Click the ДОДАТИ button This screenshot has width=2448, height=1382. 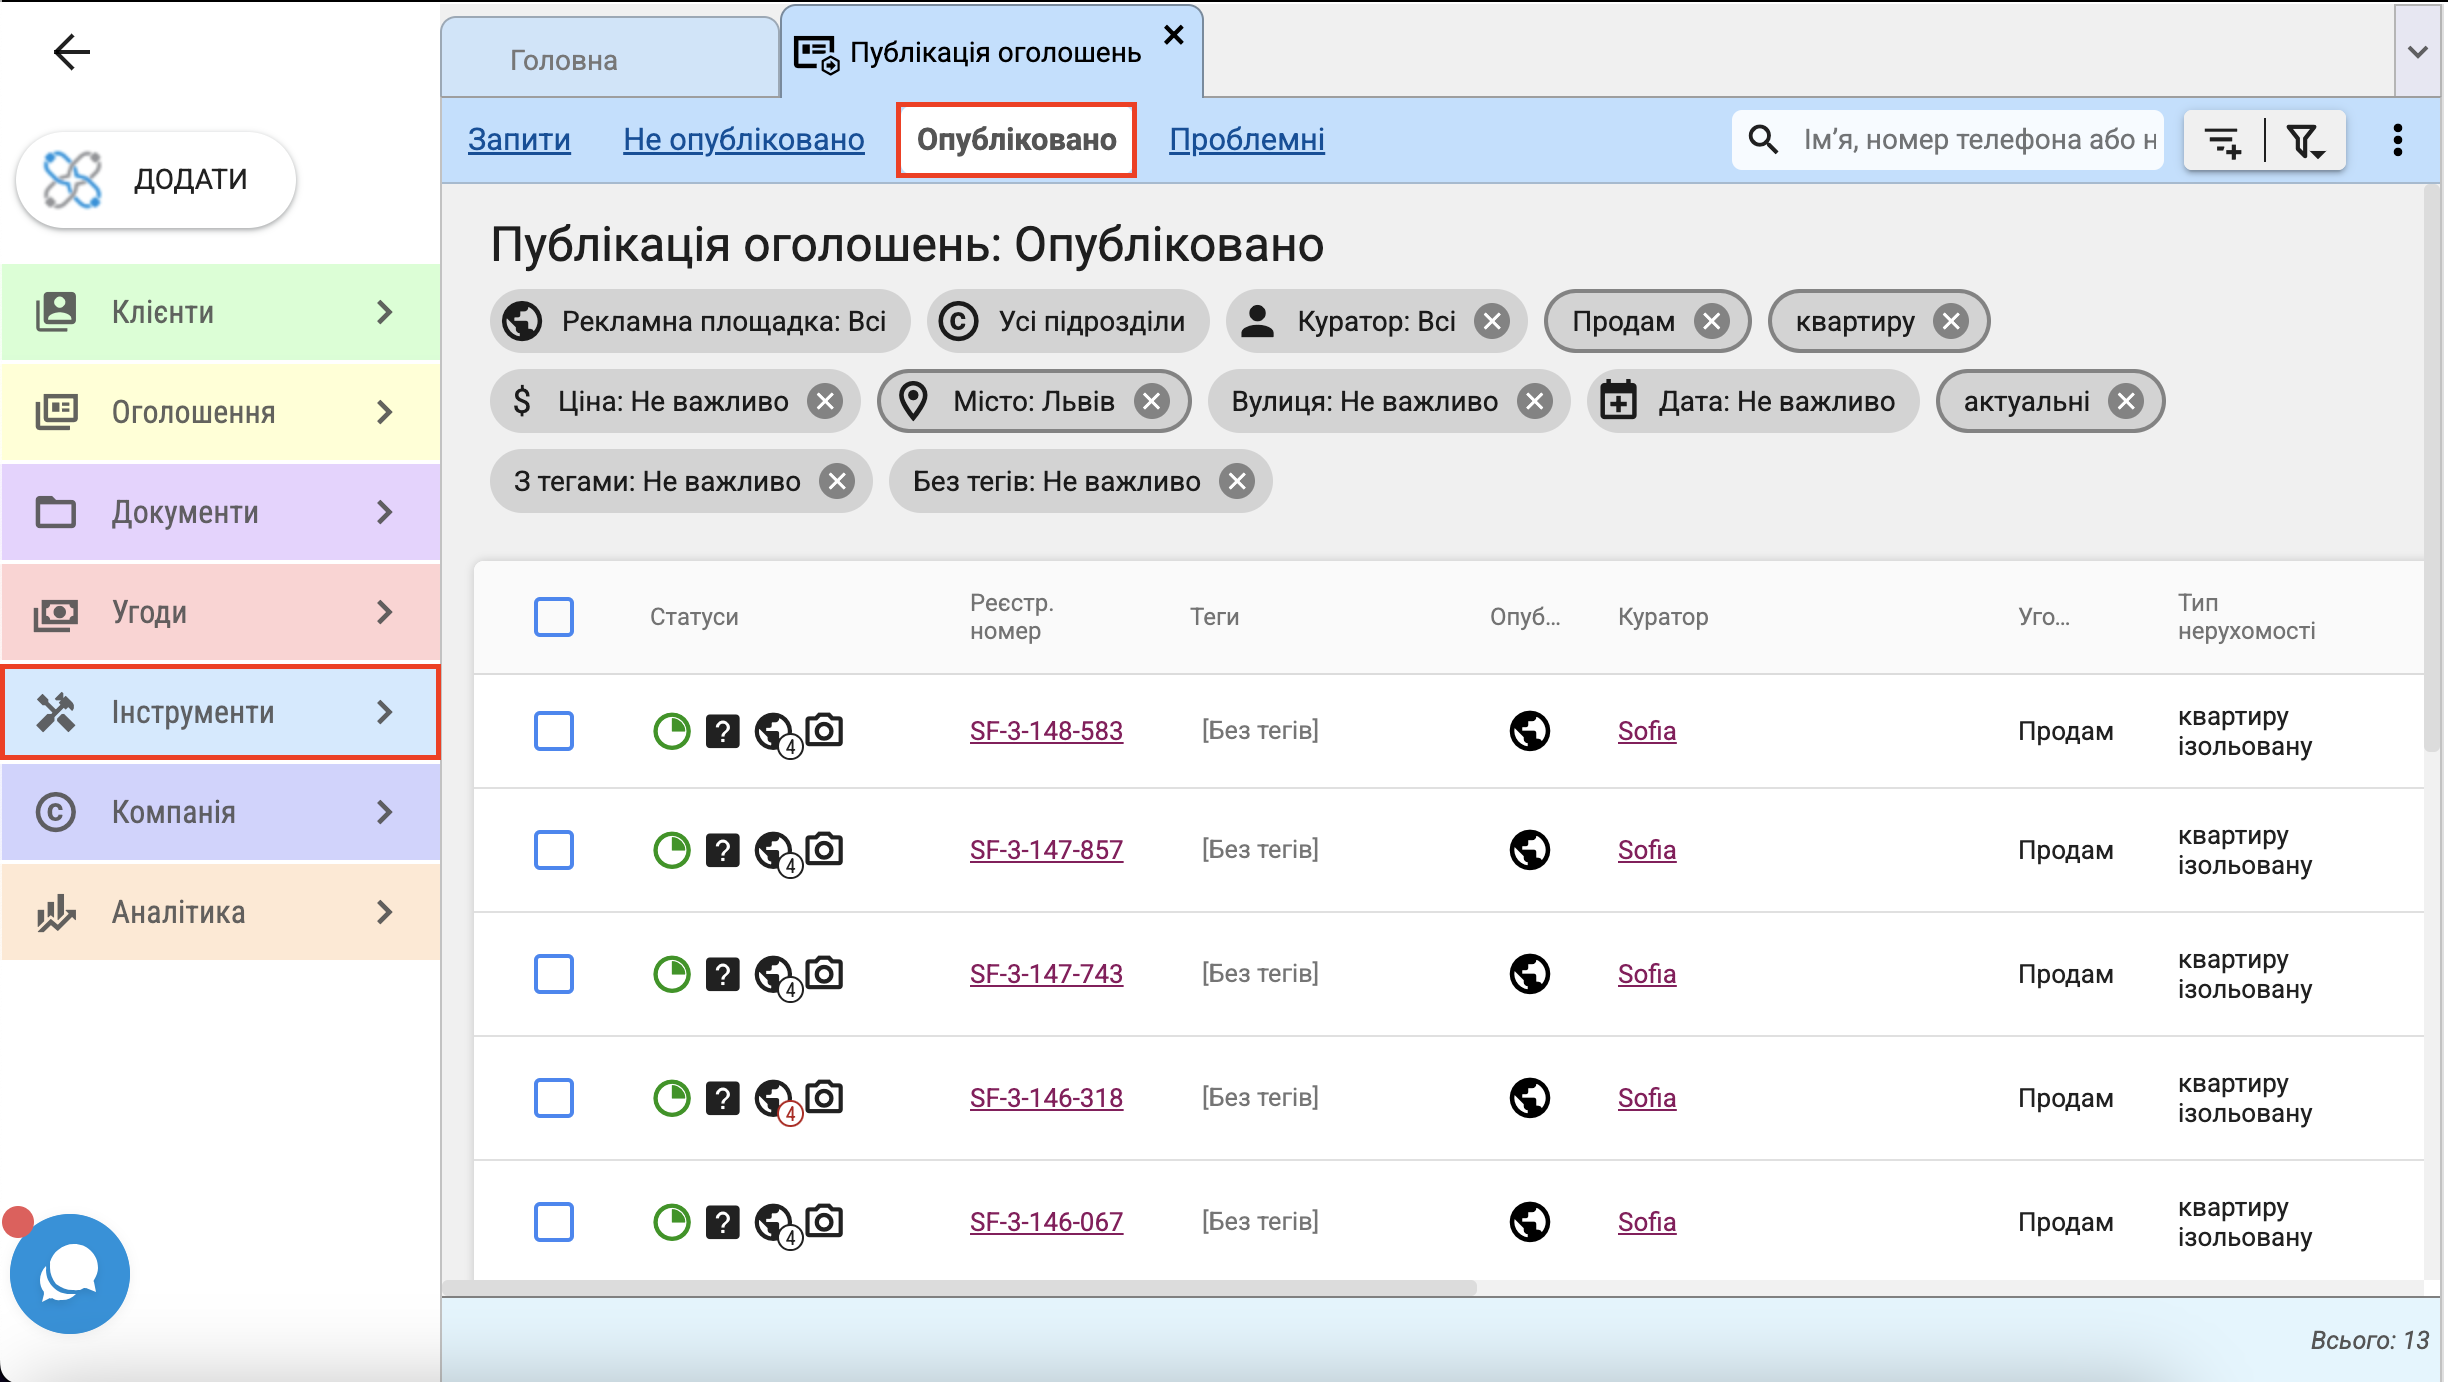pyautogui.click(x=156, y=180)
